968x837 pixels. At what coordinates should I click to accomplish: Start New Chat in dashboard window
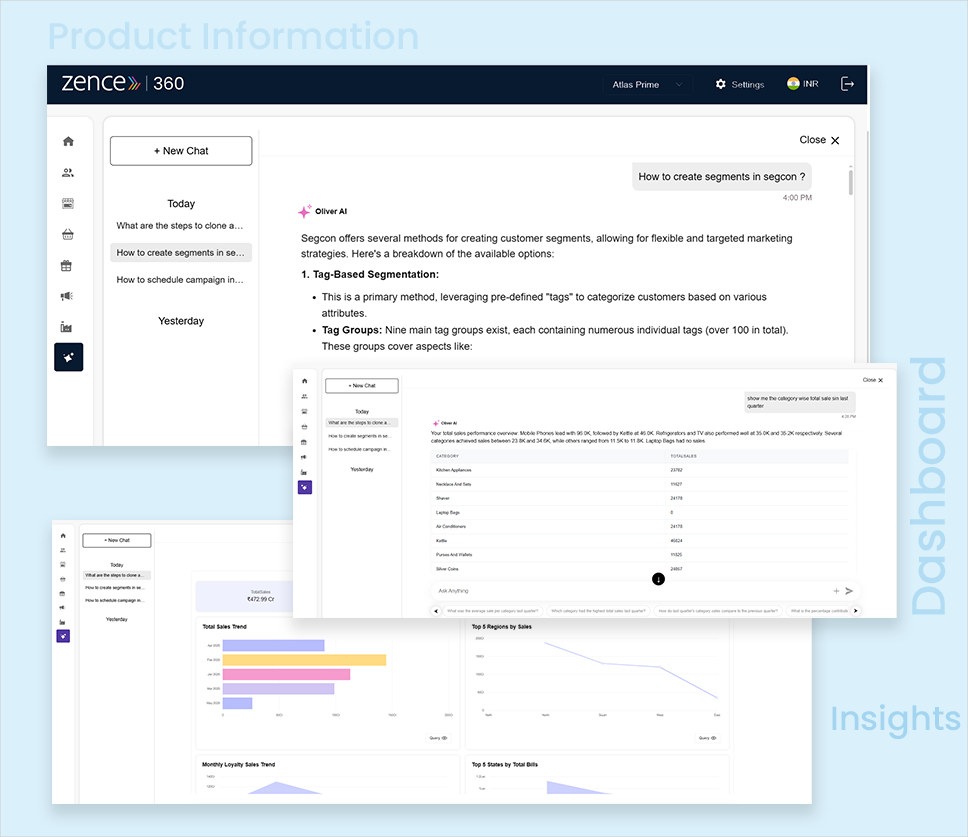117,541
